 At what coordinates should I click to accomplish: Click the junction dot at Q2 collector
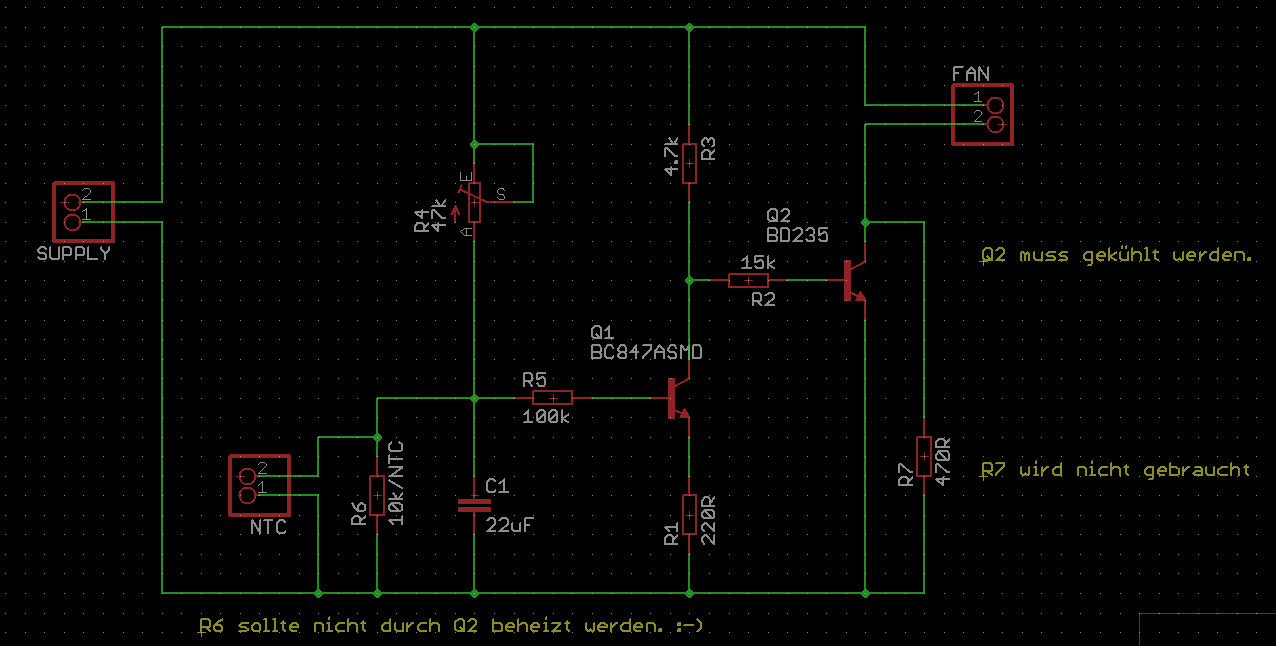click(865, 222)
